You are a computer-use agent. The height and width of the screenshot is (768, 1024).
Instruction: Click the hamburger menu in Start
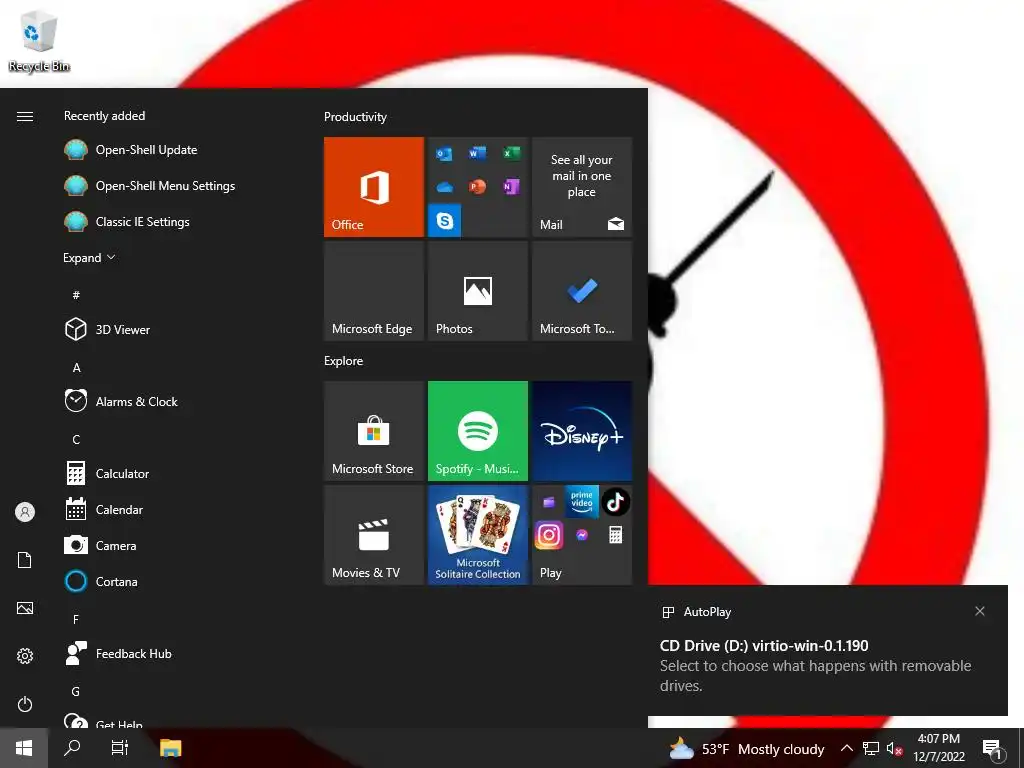pos(25,116)
